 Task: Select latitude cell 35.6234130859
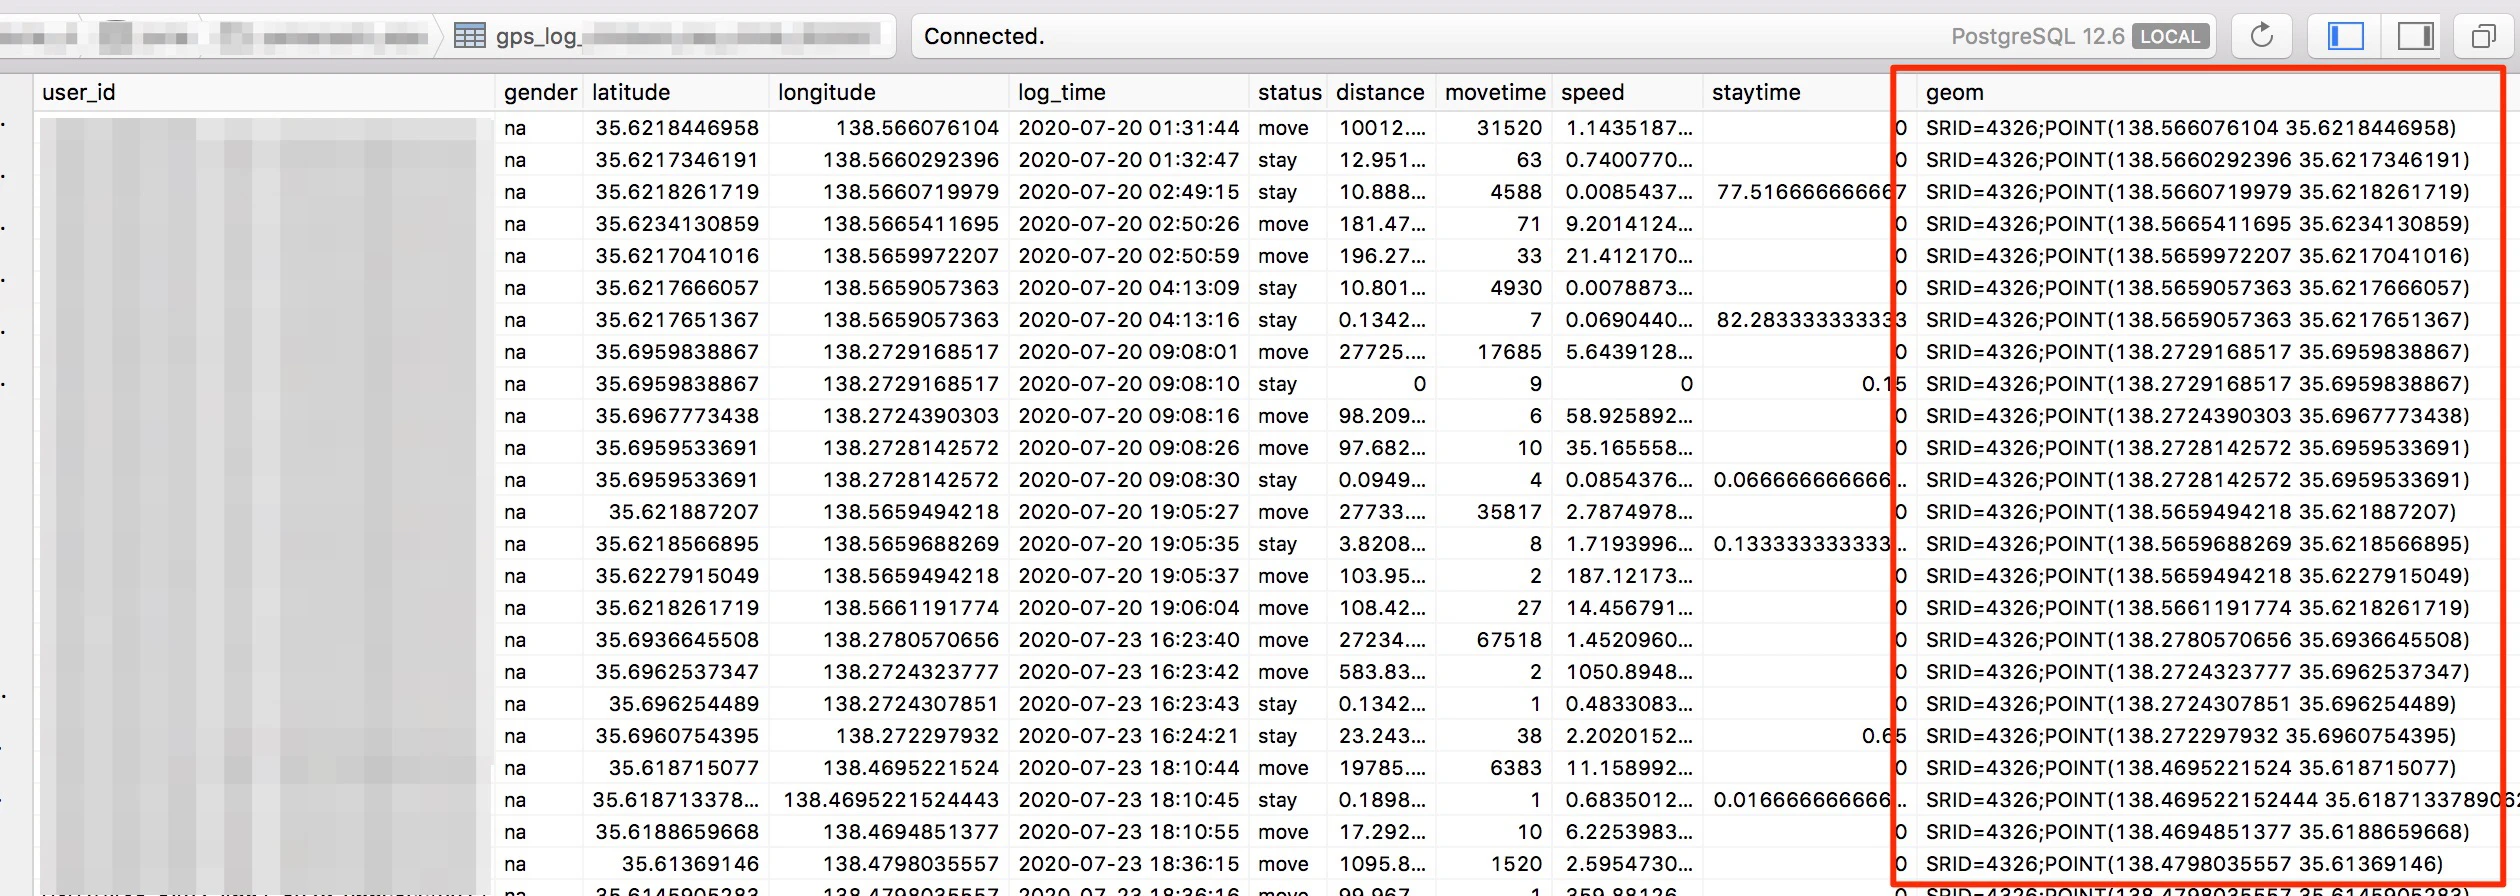point(677,224)
